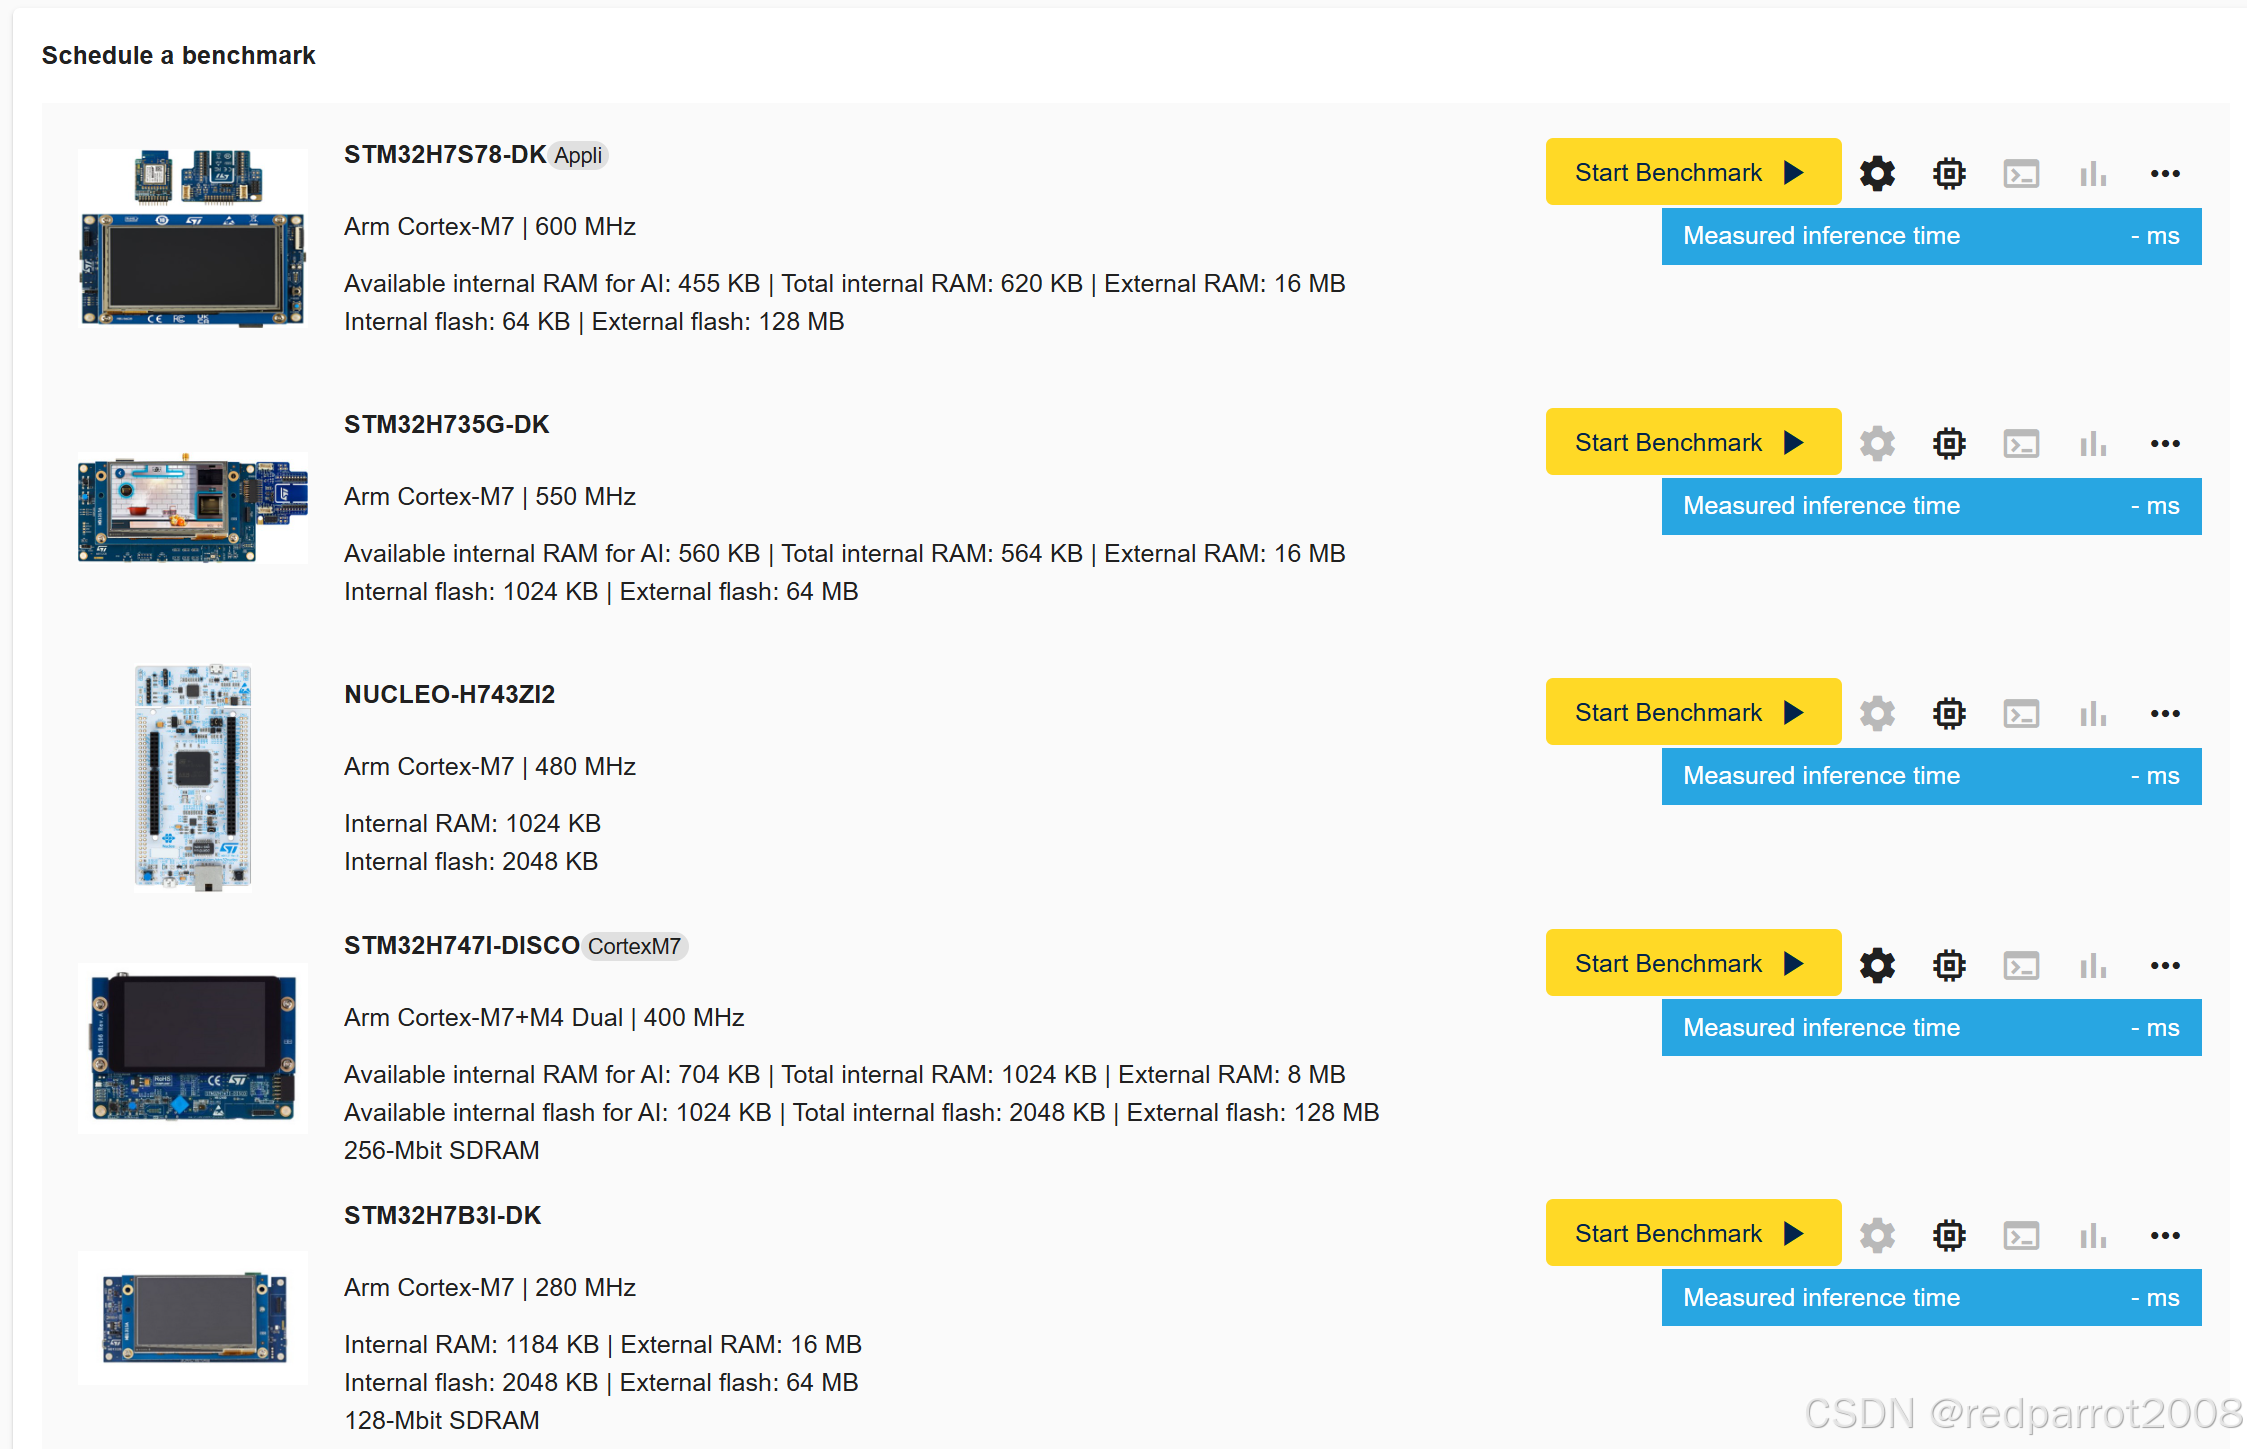Open more options for STM32H7S78-DK
The height and width of the screenshot is (1449, 2247).
coord(2165,174)
